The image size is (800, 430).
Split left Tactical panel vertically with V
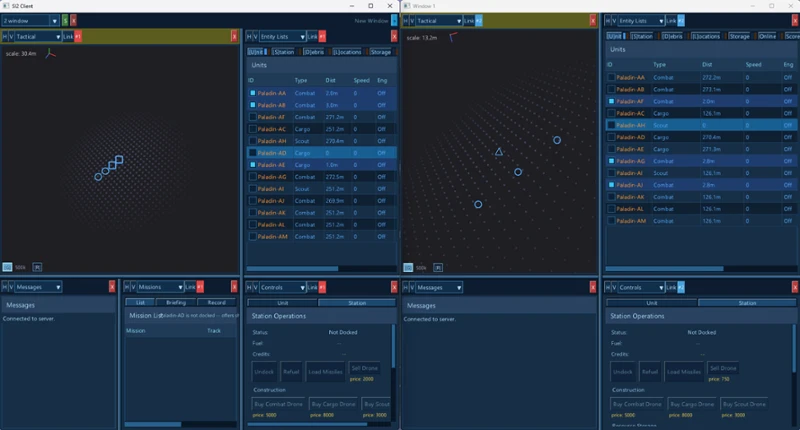click(x=11, y=37)
